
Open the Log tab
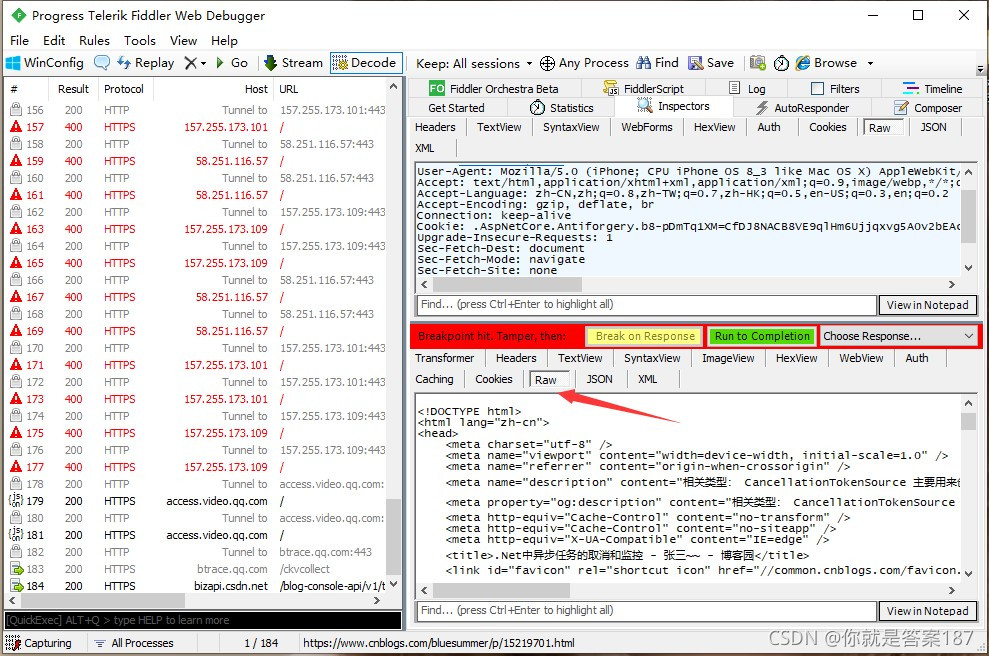[747, 89]
